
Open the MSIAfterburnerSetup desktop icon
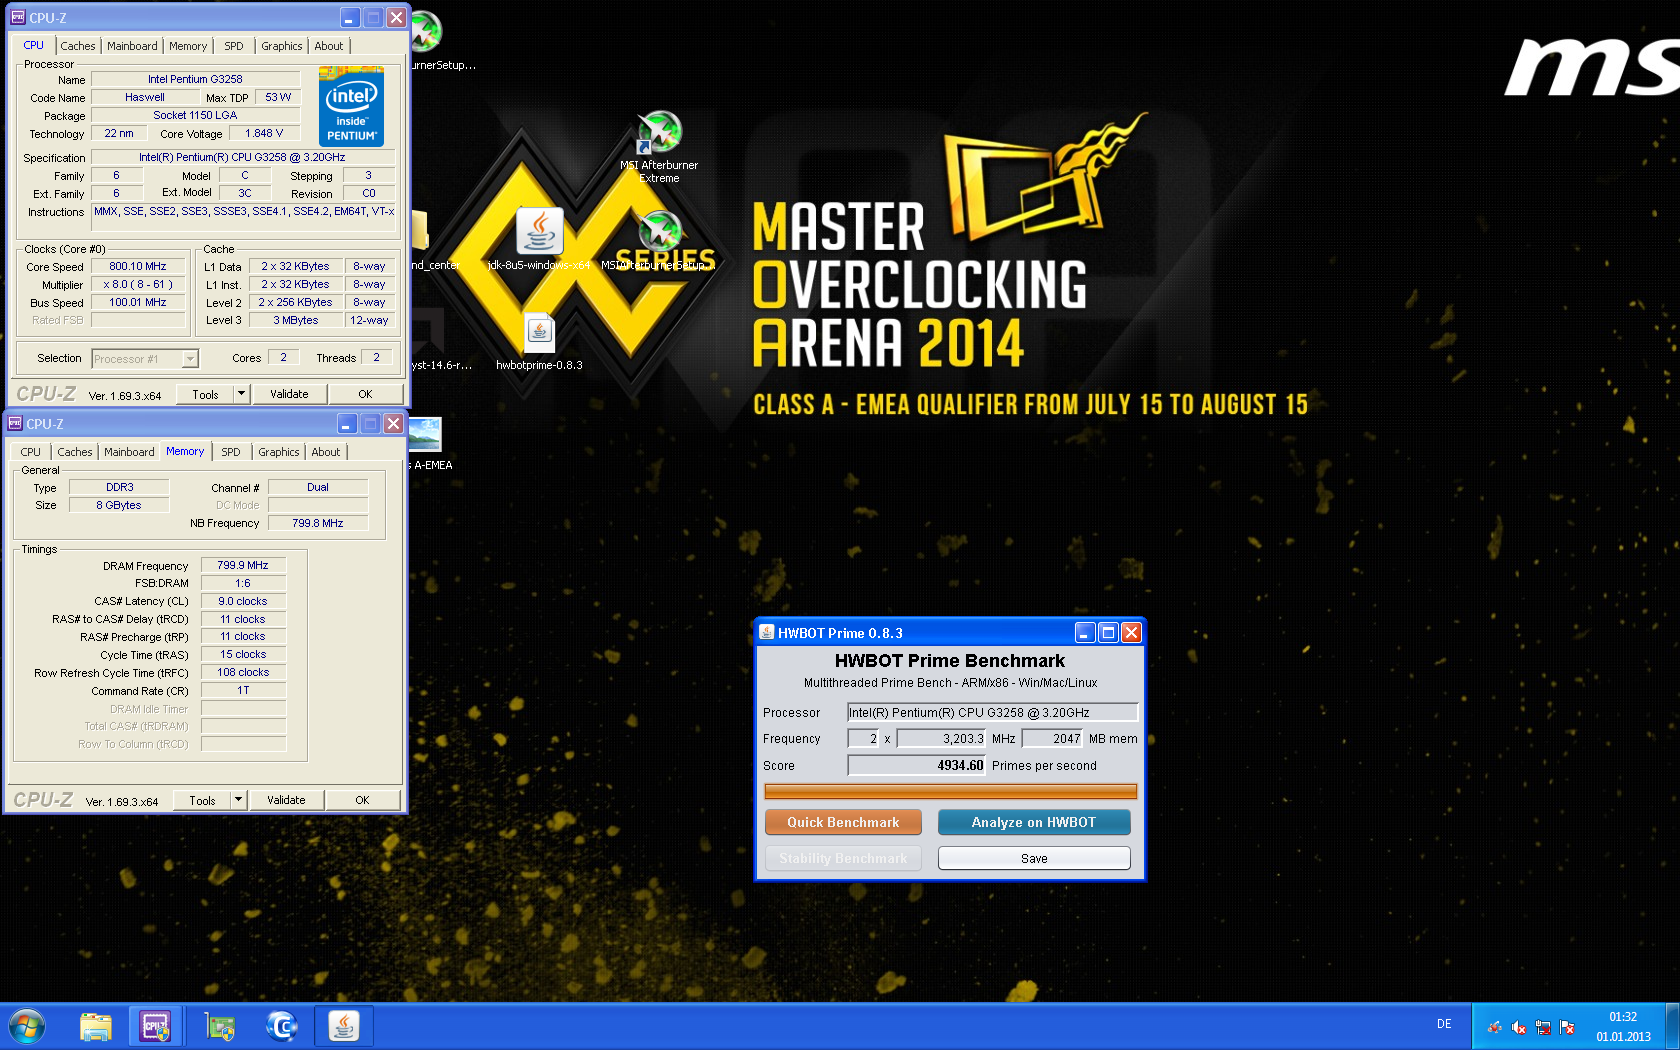[x=659, y=240]
